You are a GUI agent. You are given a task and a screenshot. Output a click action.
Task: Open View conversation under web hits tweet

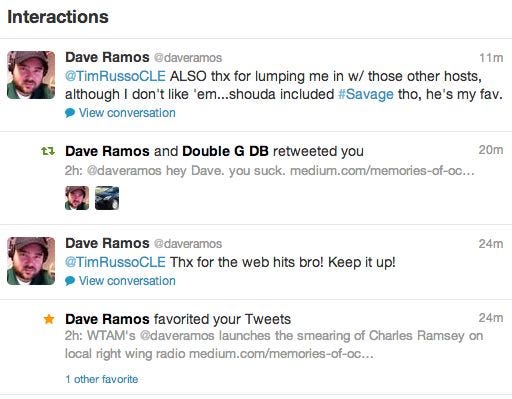[x=127, y=281]
